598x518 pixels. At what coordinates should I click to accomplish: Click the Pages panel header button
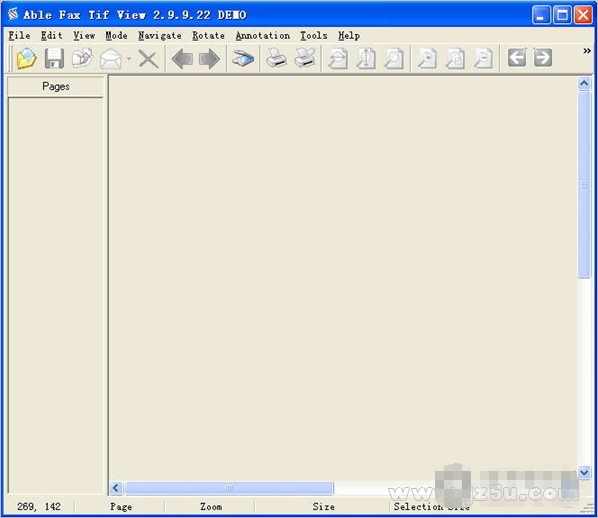(56, 86)
